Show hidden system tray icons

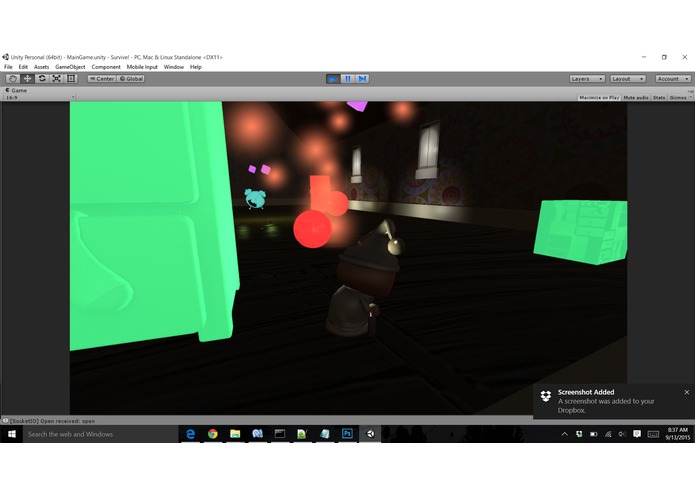click(565, 434)
